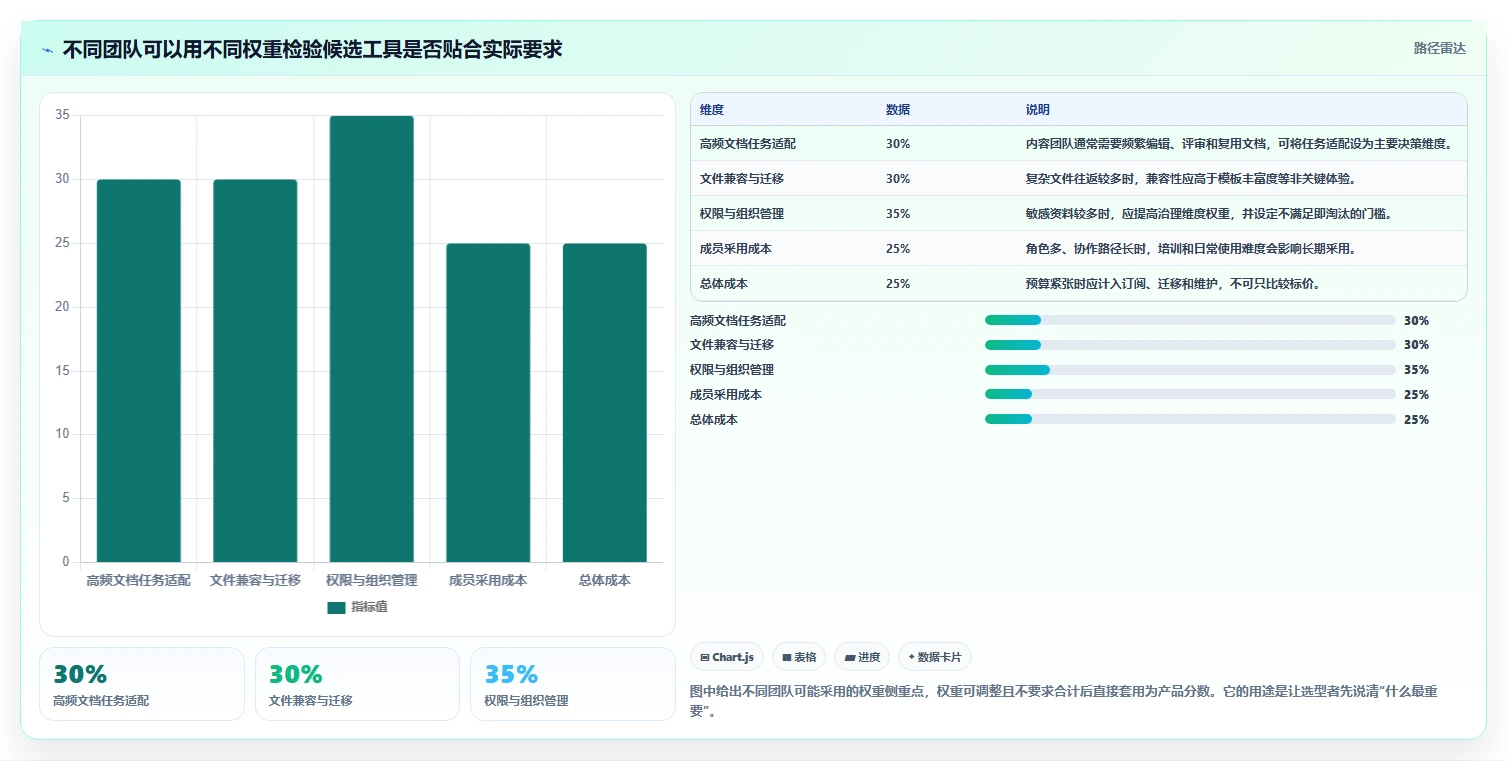
Task: Click the 权限与组织管理 progress bar
Action: click(1190, 370)
